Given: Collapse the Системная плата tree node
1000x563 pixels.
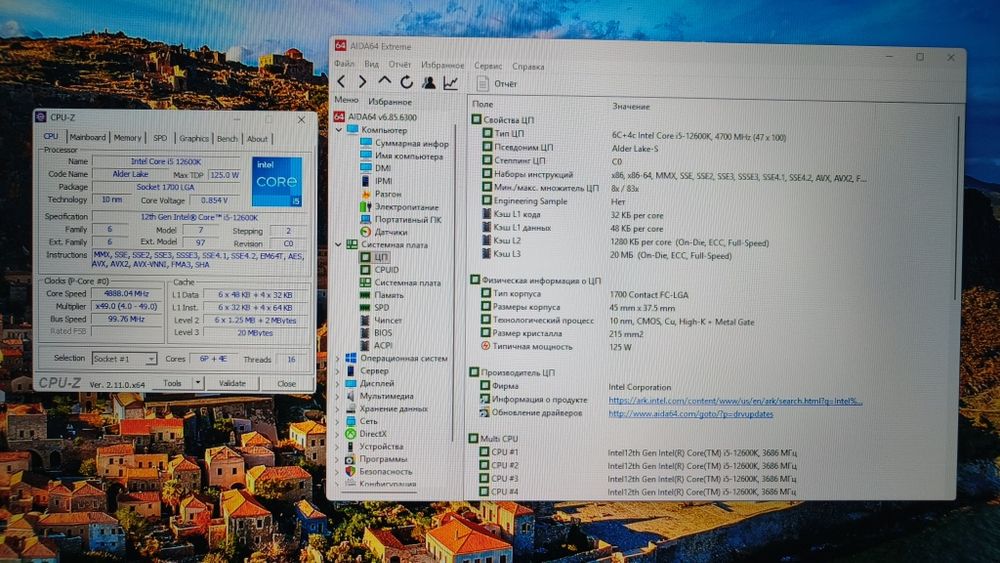Looking at the screenshot, I should [x=339, y=244].
